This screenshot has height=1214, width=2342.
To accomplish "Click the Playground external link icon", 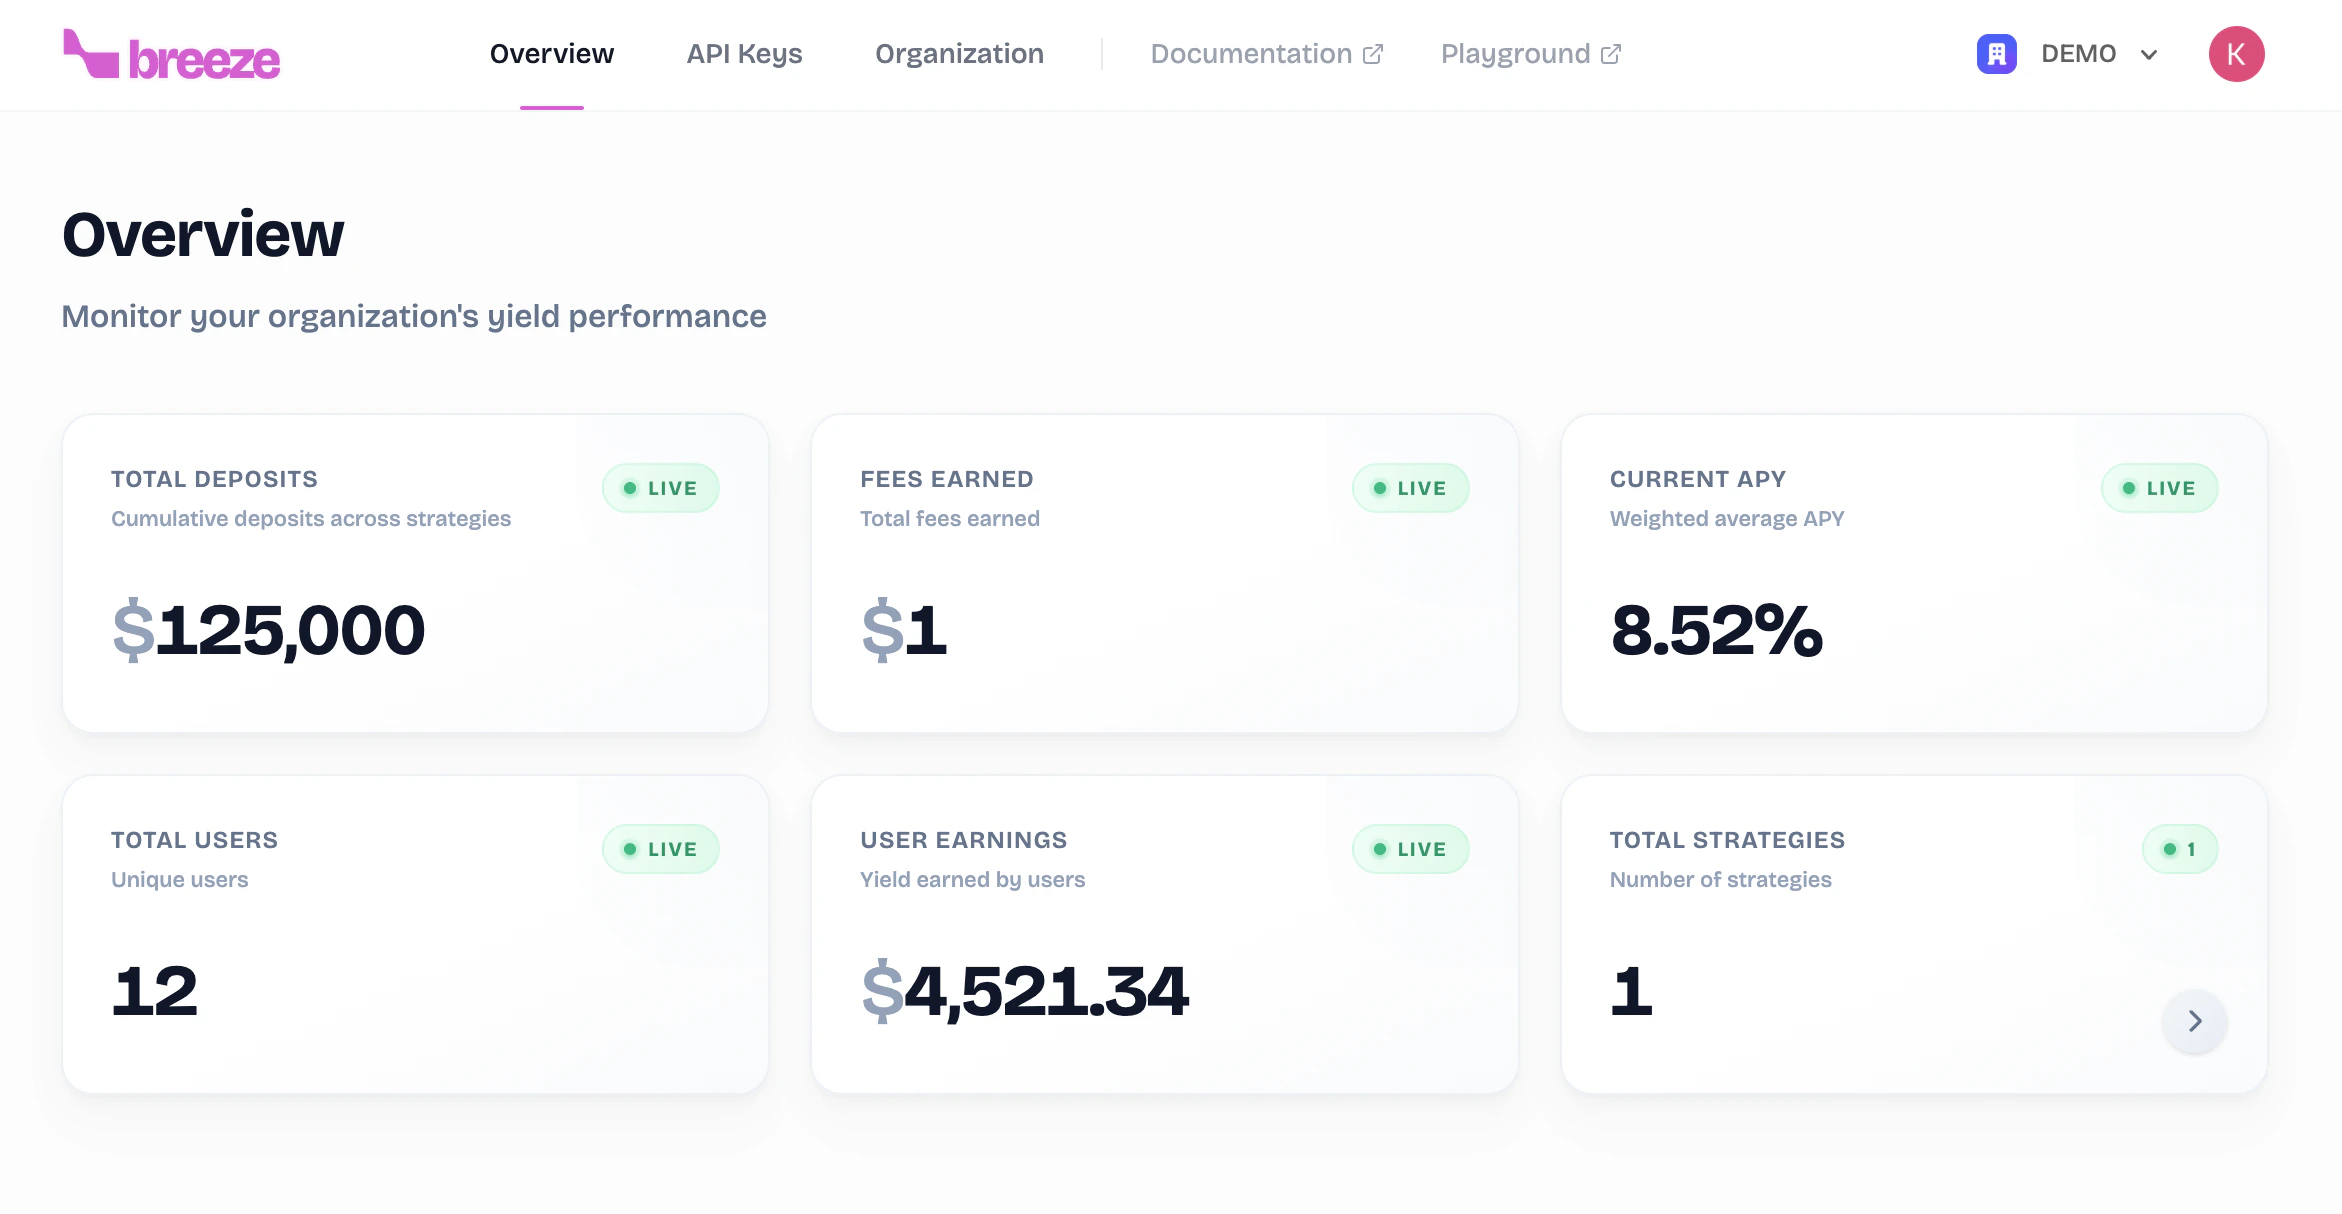I will (x=1610, y=54).
